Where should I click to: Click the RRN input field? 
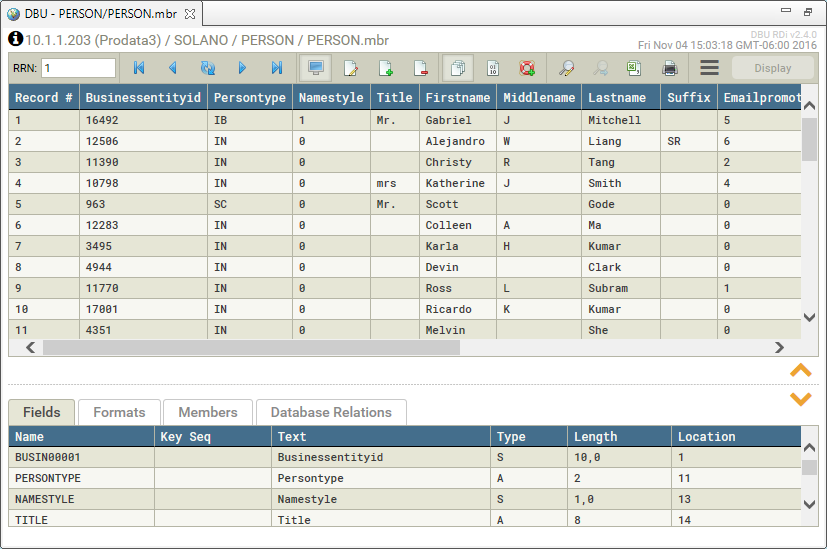pyautogui.click(x=78, y=68)
